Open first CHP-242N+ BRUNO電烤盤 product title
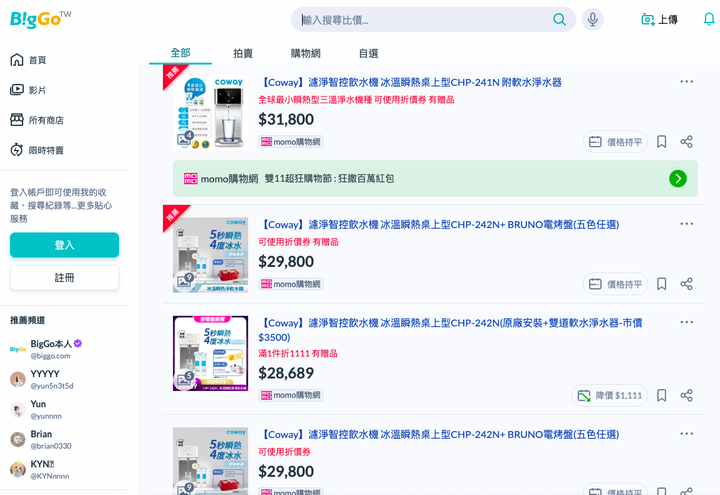This screenshot has width=720, height=495. pos(439,225)
